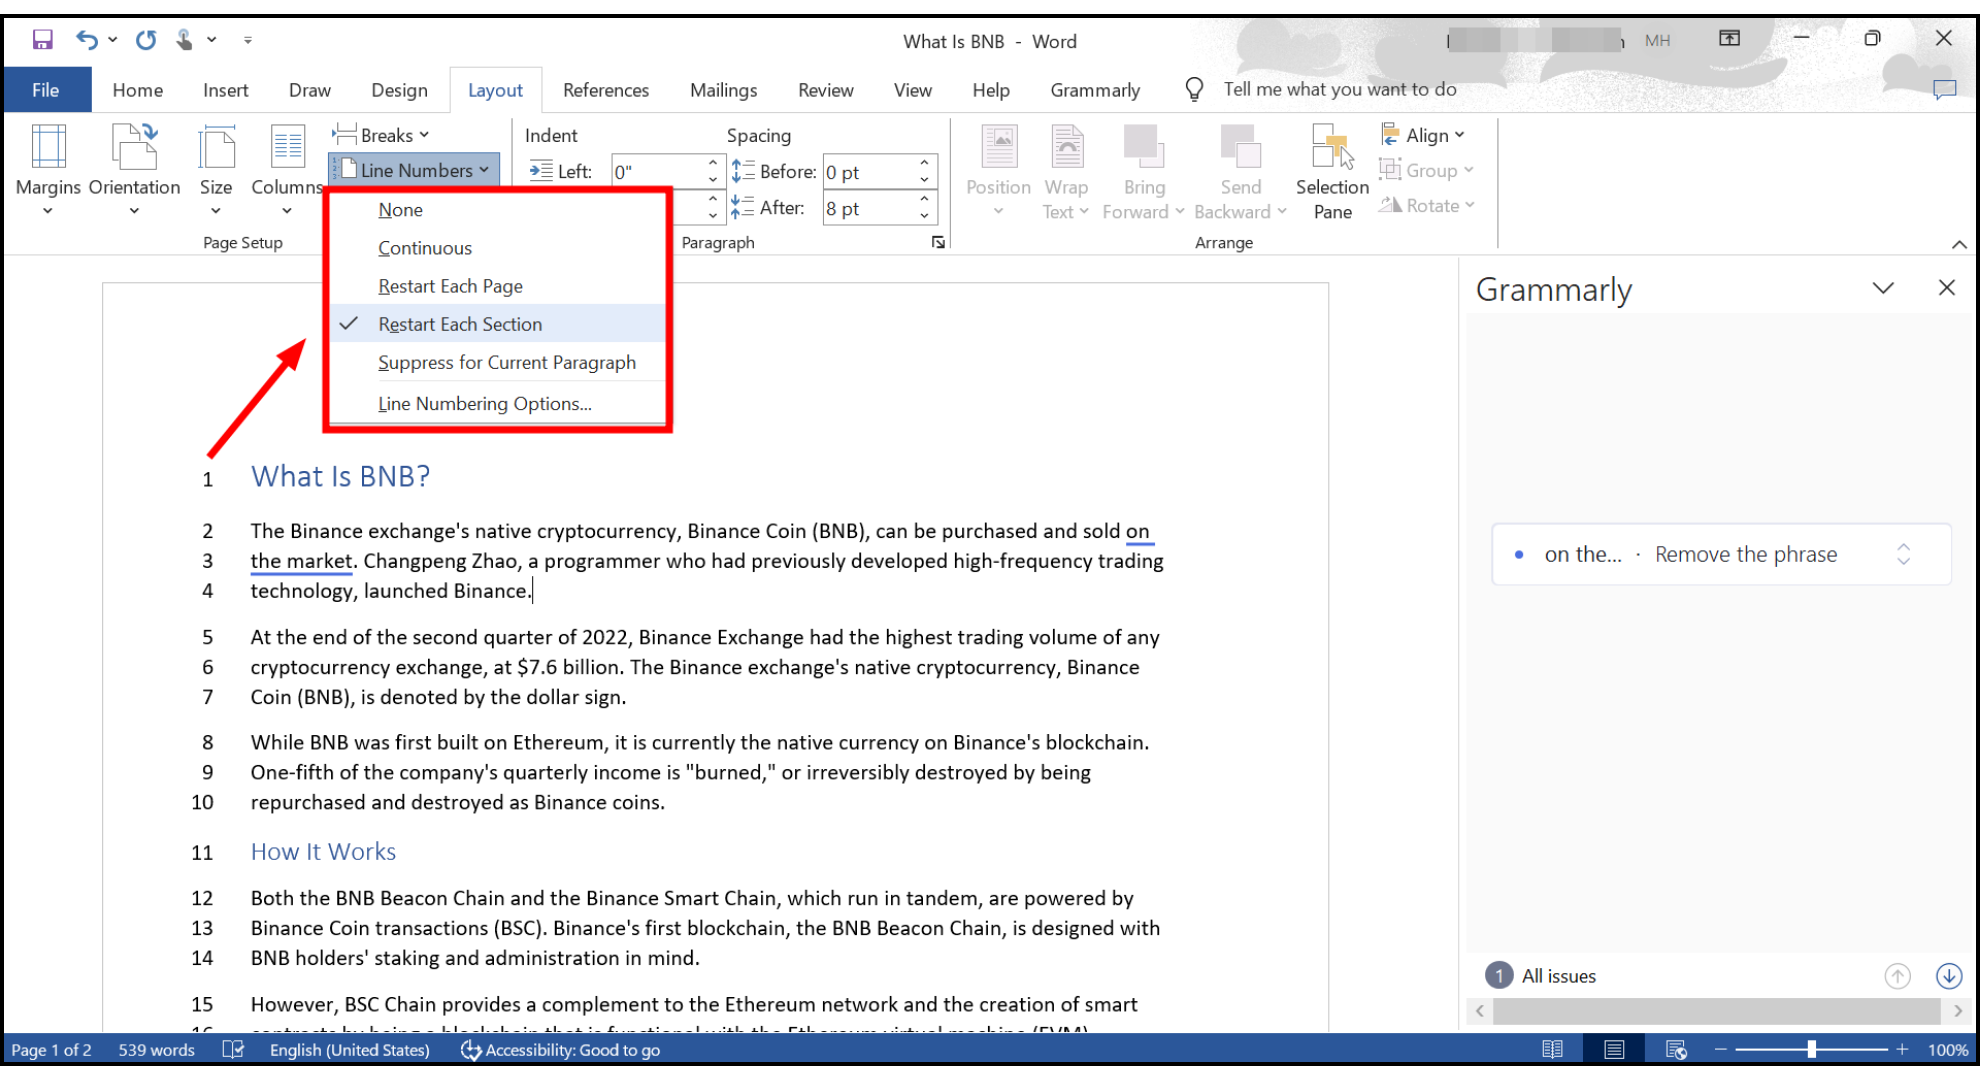
Task: Switch to Read Mode in status bar
Action: (x=1553, y=1049)
